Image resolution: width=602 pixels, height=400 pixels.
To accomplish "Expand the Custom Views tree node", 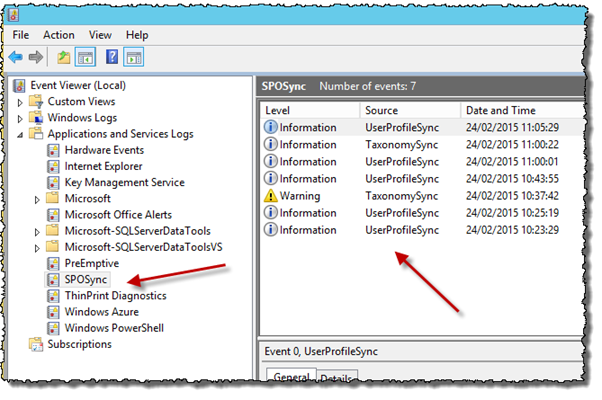I will click(x=20, y=102).
